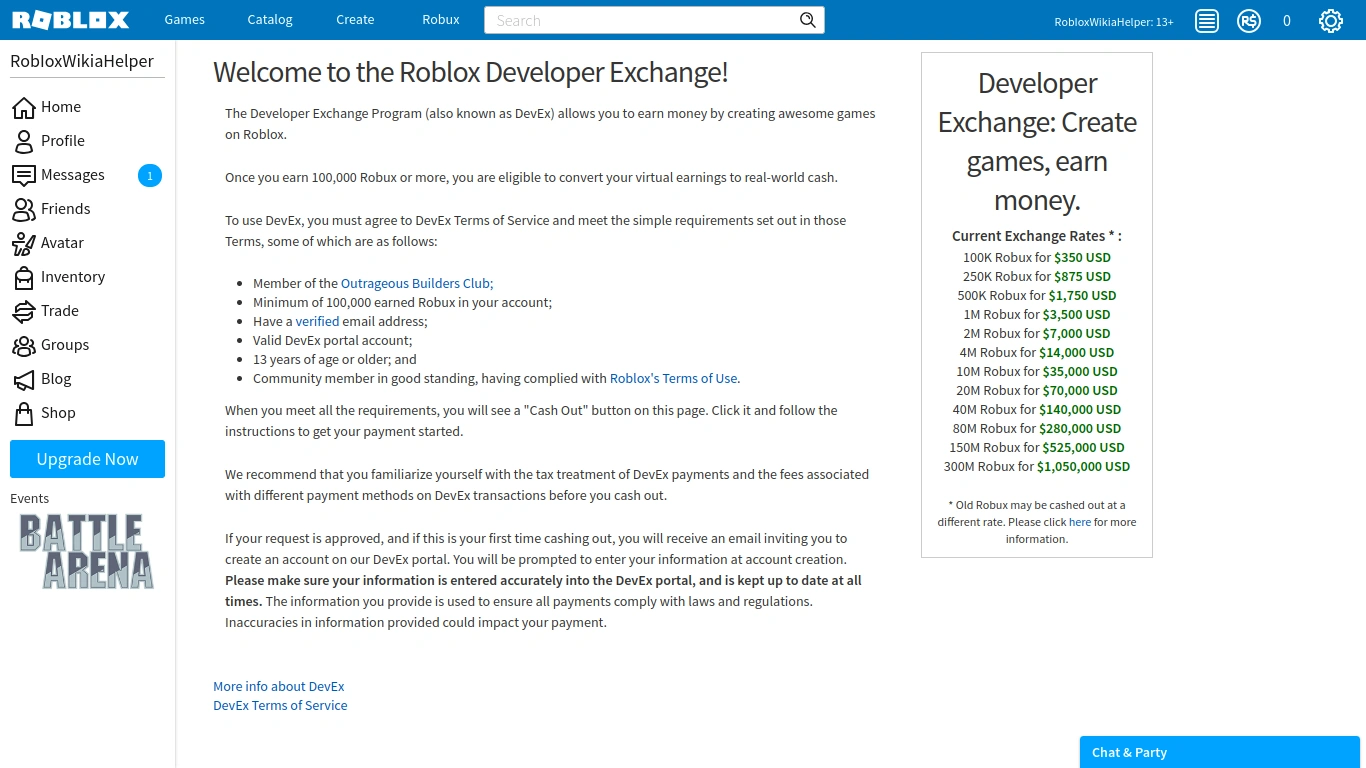Open the news feed list icon

point(1207,20)
